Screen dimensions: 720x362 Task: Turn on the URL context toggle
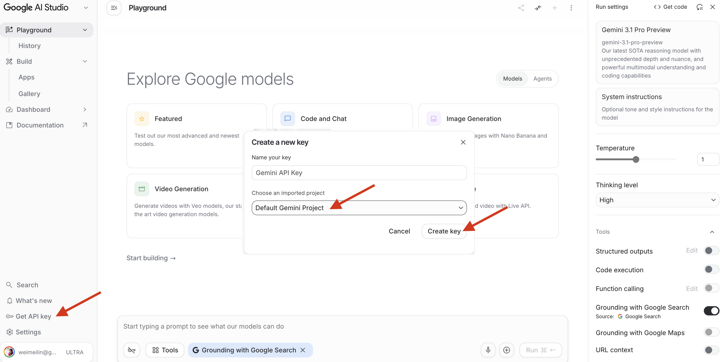tap(711, 350)
